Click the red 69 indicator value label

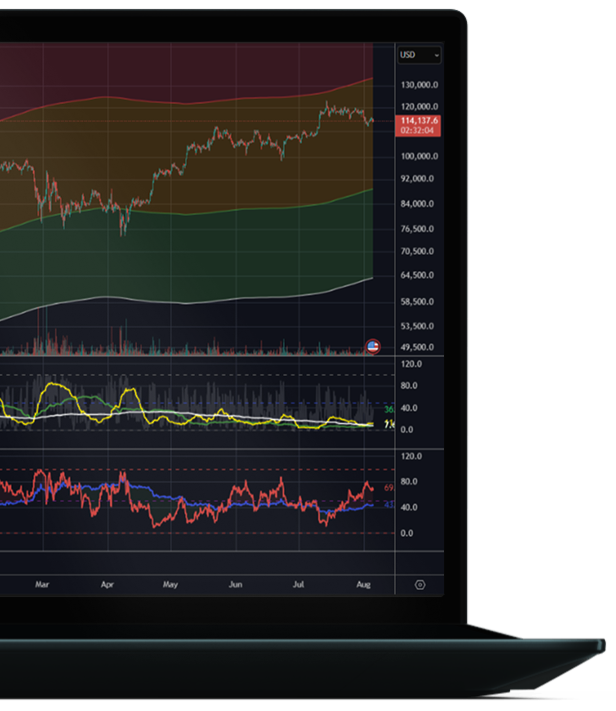click(389, 488)
